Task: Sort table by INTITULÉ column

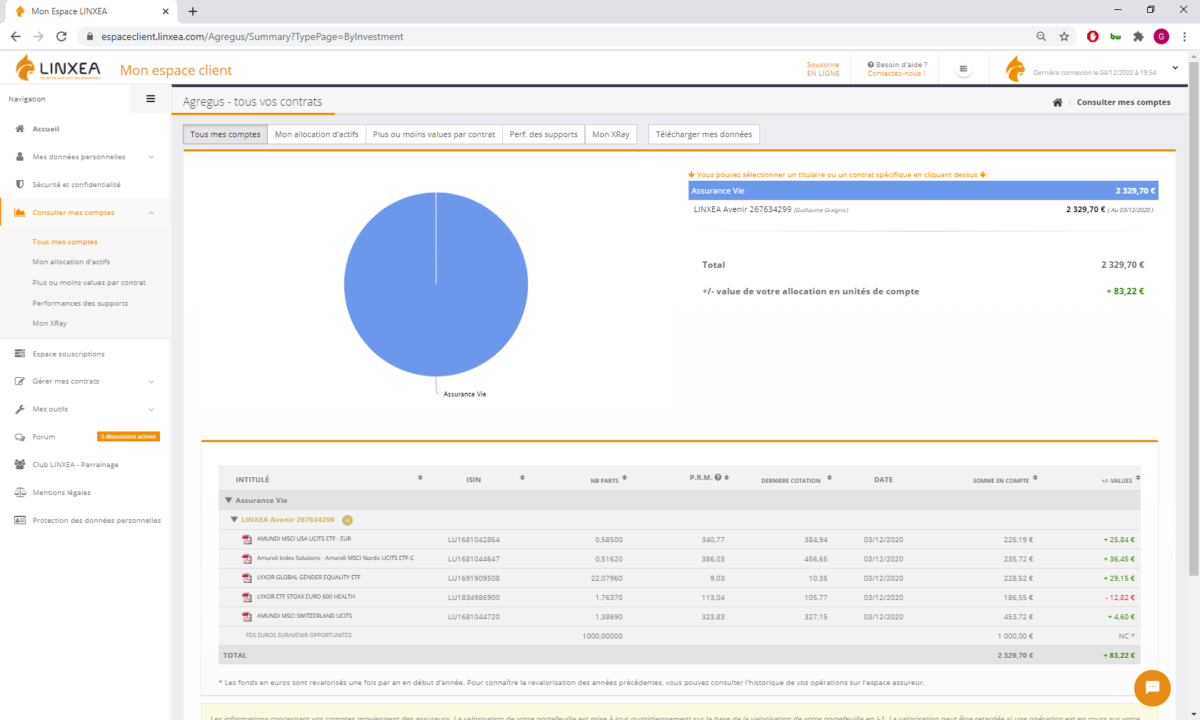Action: (420, 479)
